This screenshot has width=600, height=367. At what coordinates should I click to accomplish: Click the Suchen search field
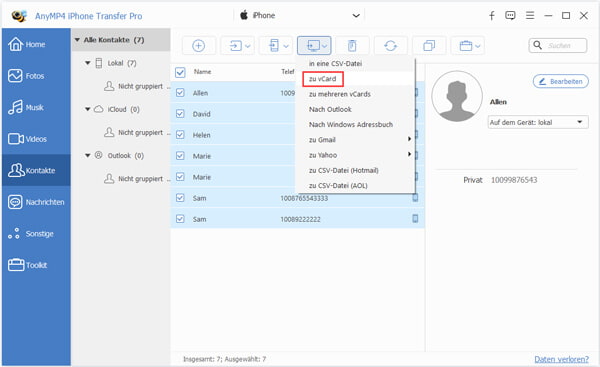coord(558,46)
